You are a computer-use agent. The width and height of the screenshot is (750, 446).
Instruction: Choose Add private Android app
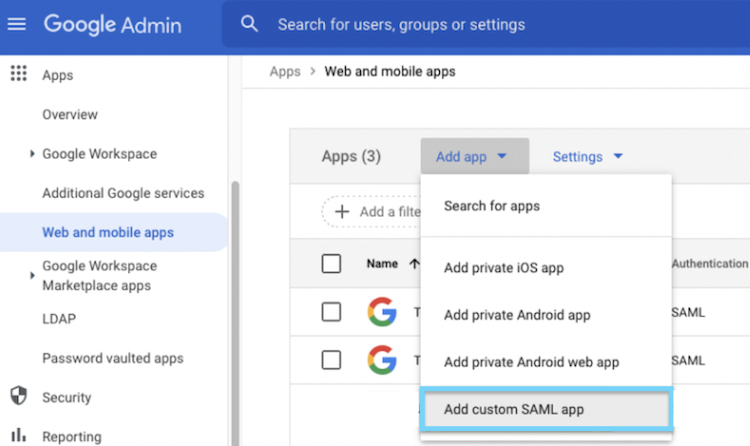[546, 315]
